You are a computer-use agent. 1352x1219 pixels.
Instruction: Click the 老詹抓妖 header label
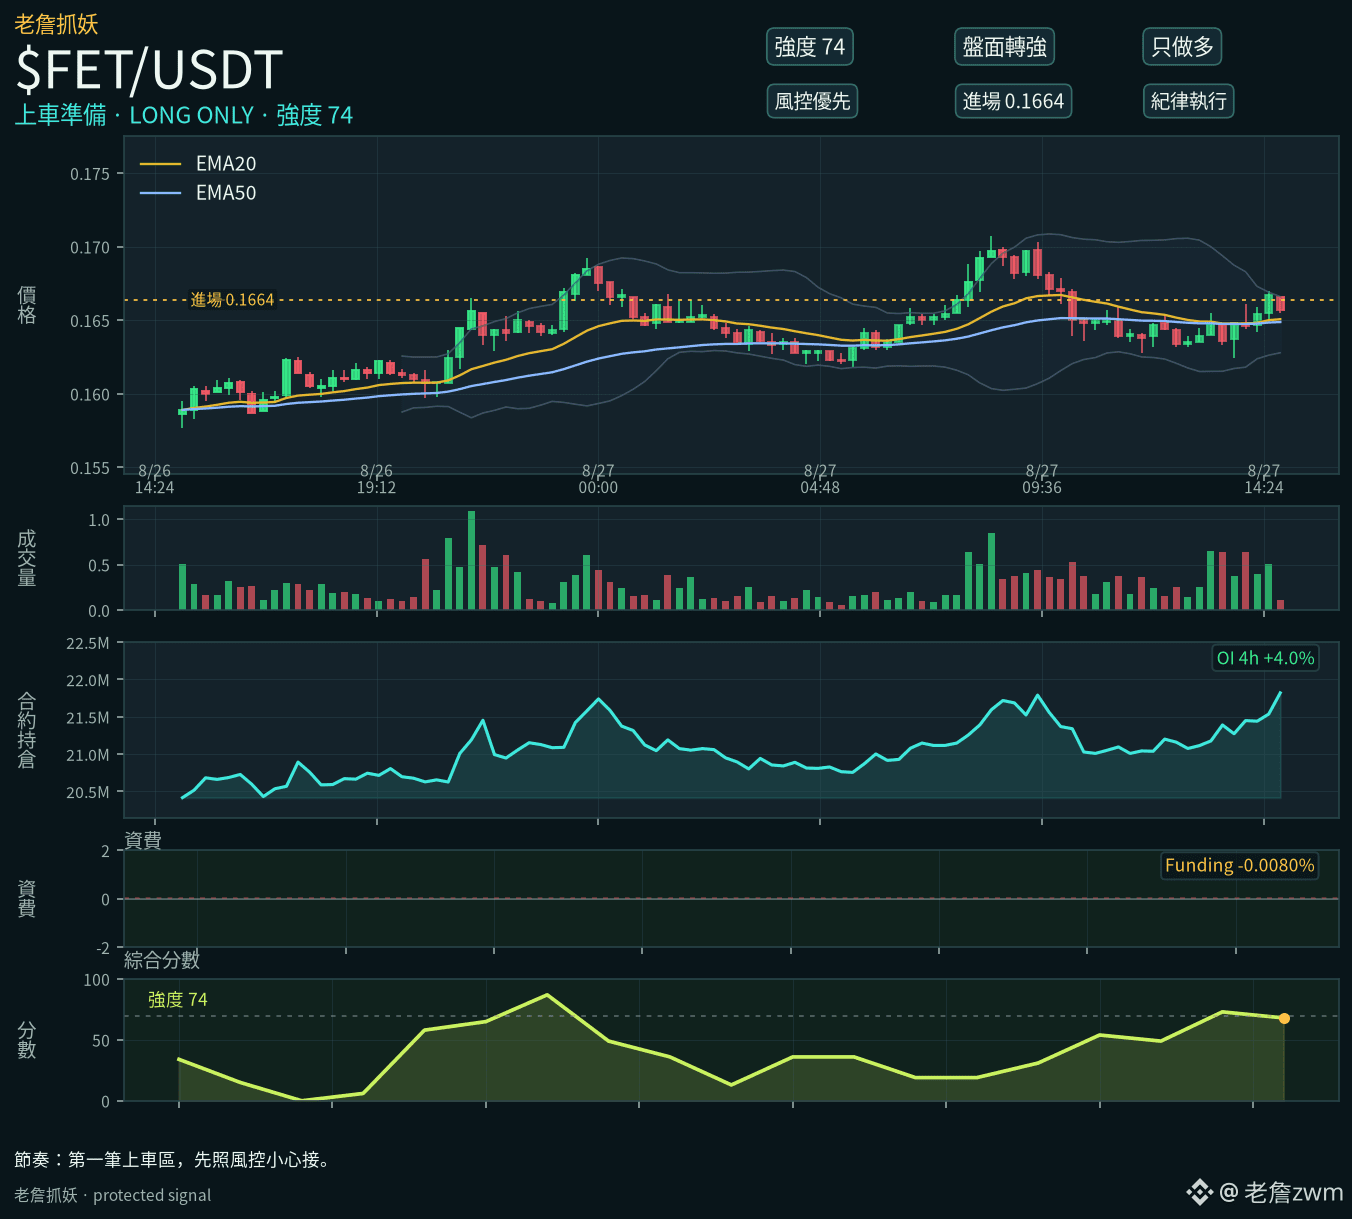pyautogui.click(x=56, y=24)
